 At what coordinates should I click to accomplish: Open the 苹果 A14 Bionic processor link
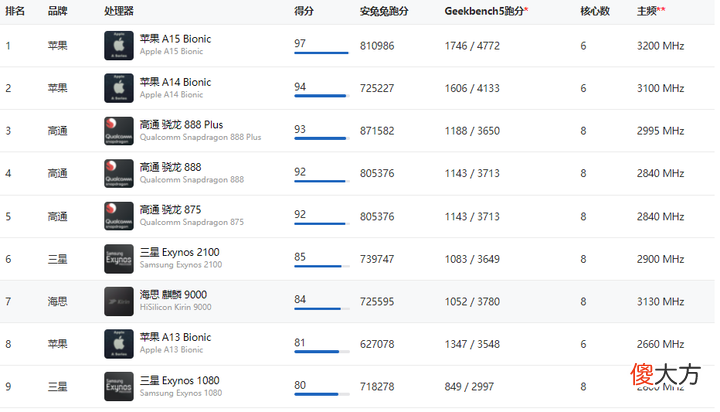click(x=175, y=82)
